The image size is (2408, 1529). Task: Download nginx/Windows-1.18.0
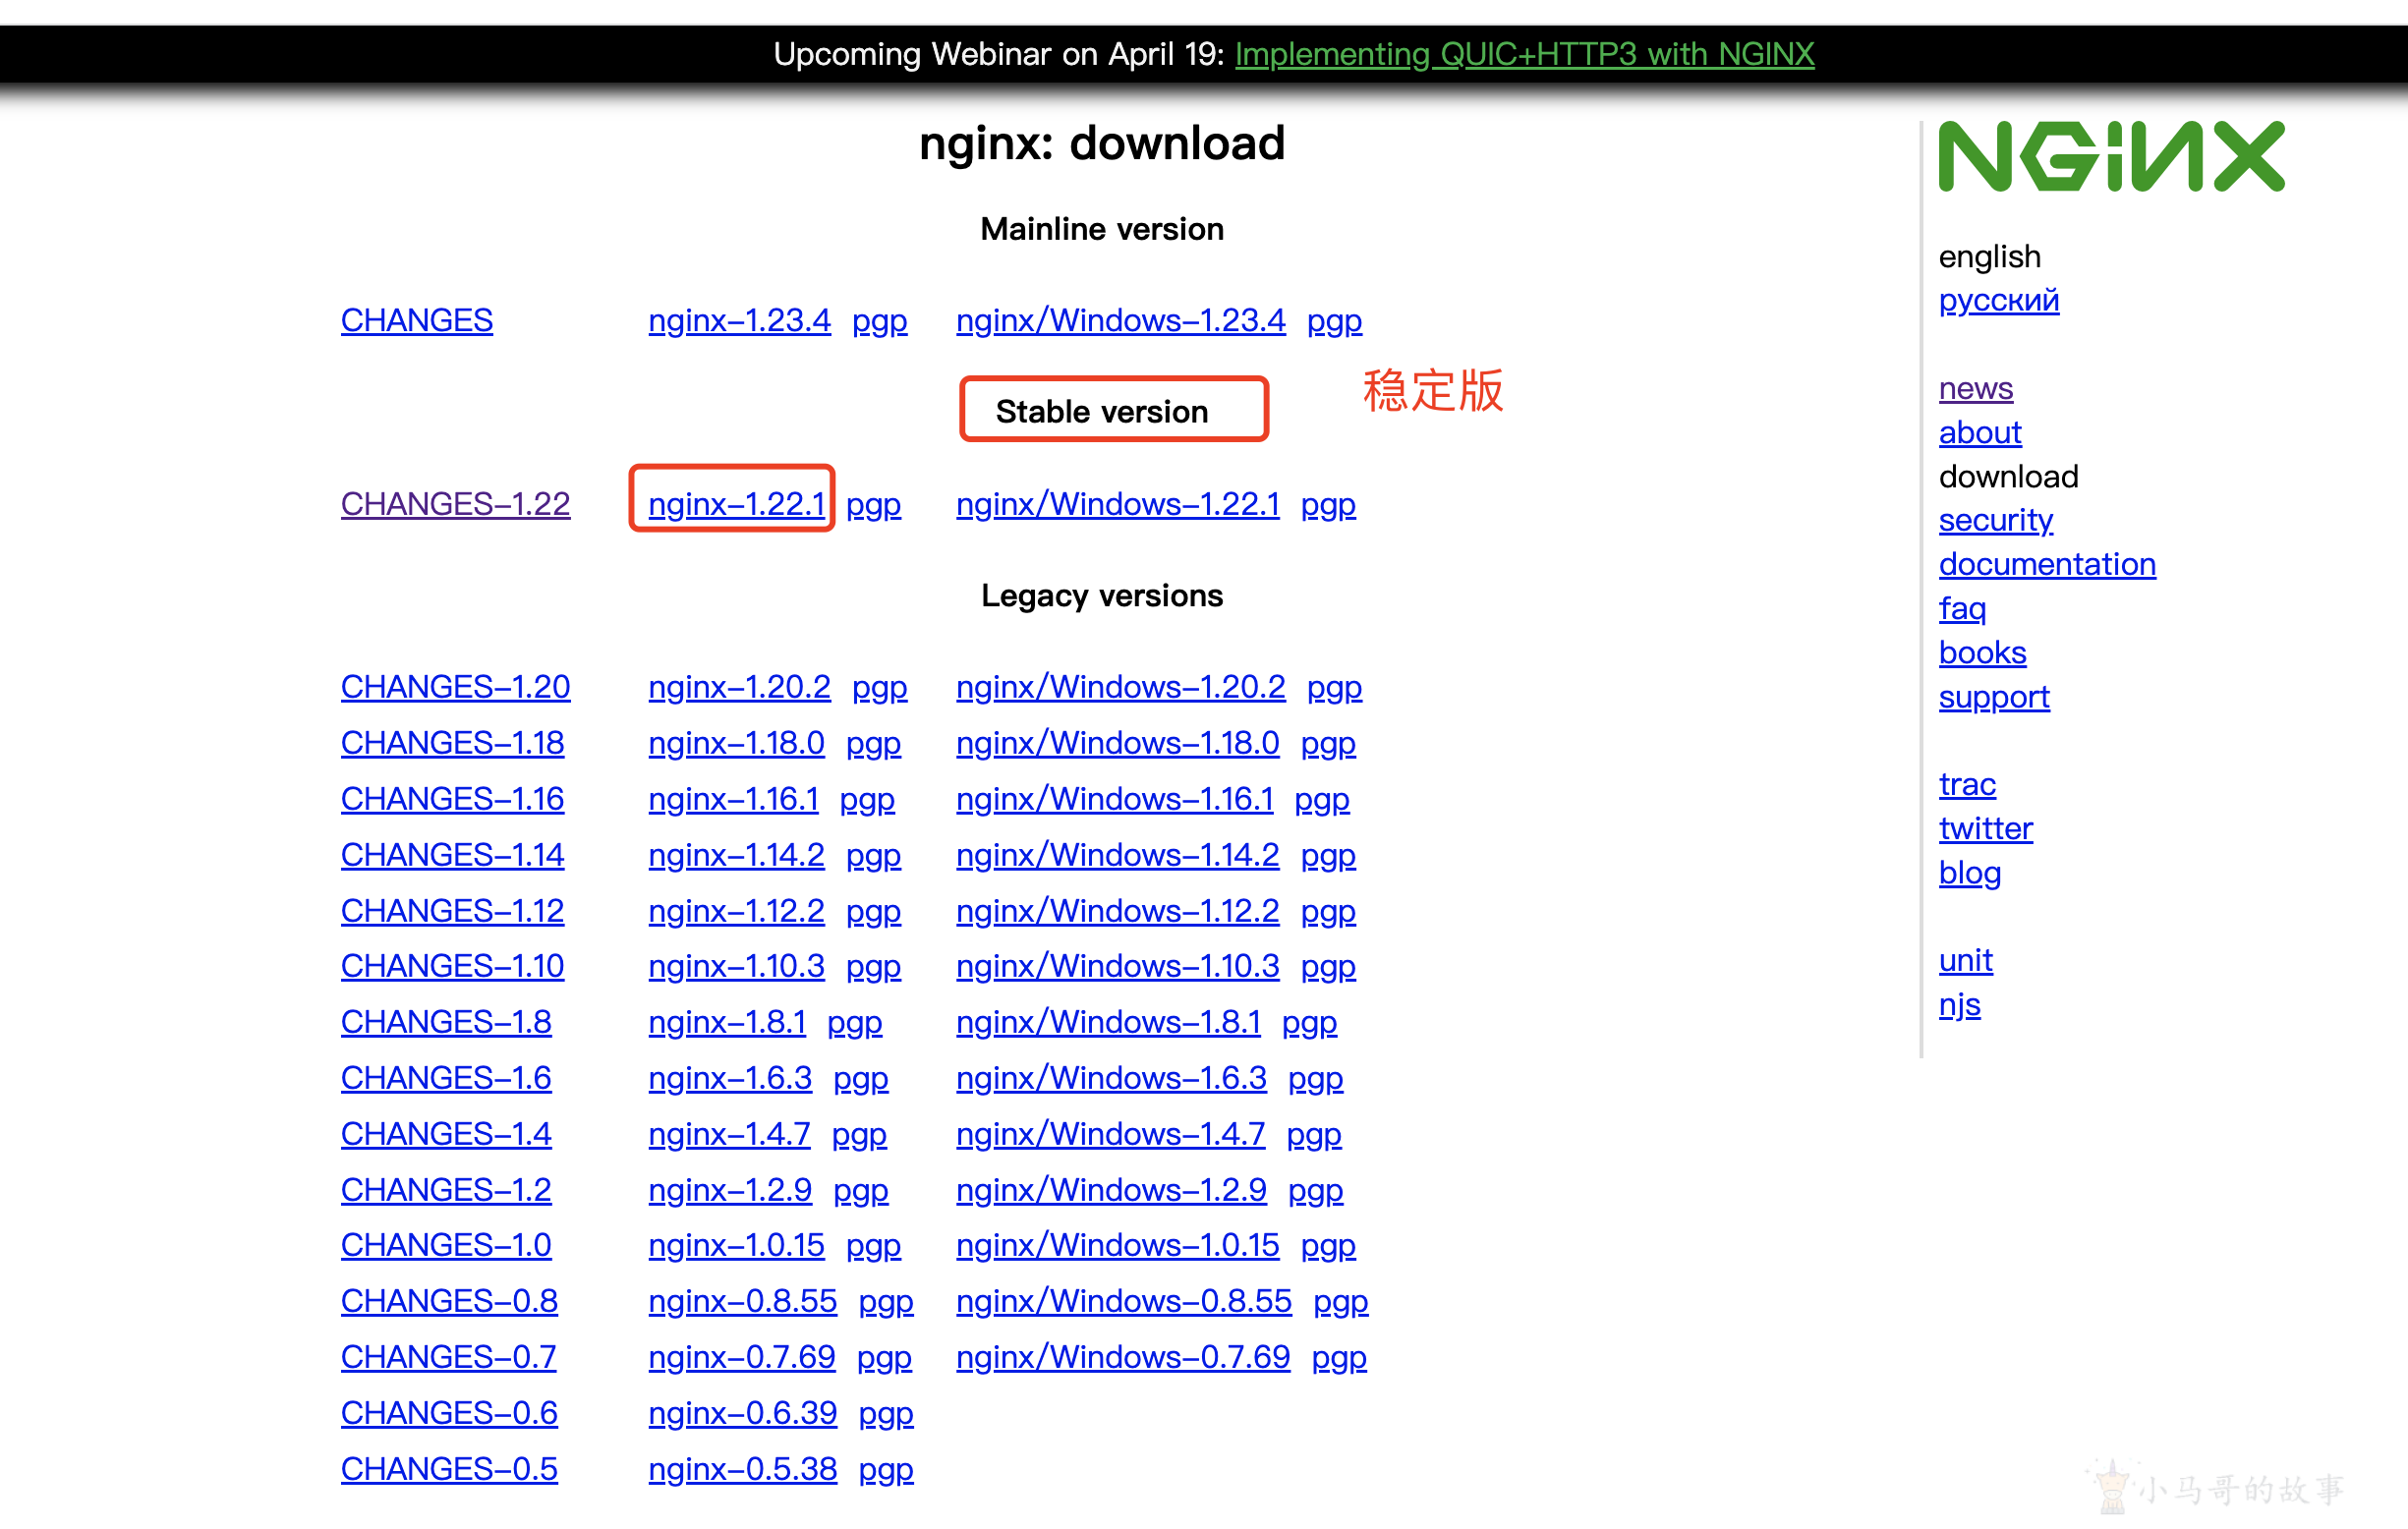point(1117,743)
